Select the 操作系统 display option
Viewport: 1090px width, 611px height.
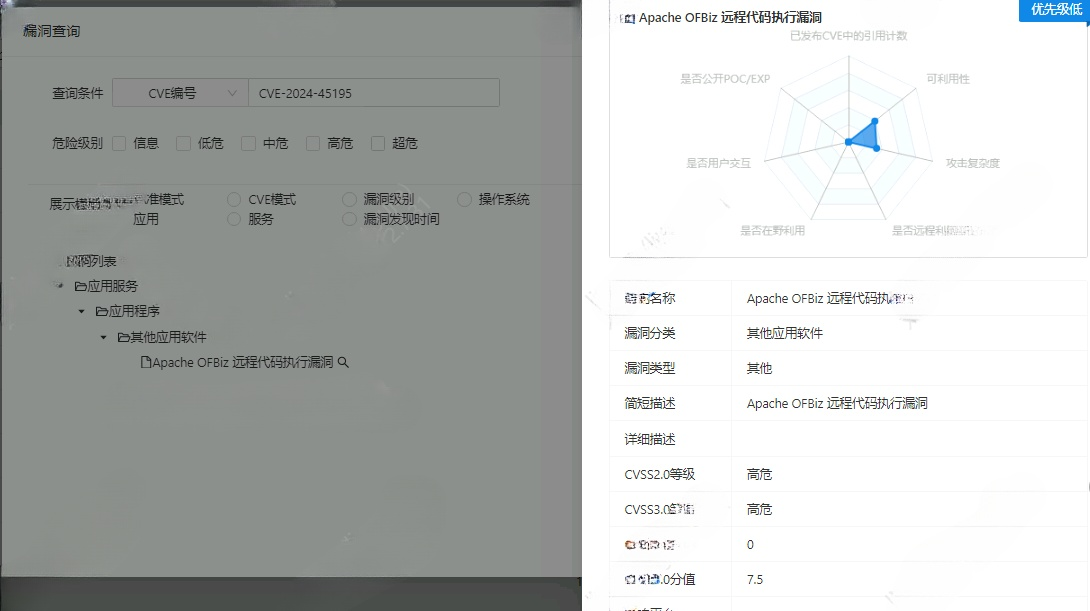coord(464,198)
